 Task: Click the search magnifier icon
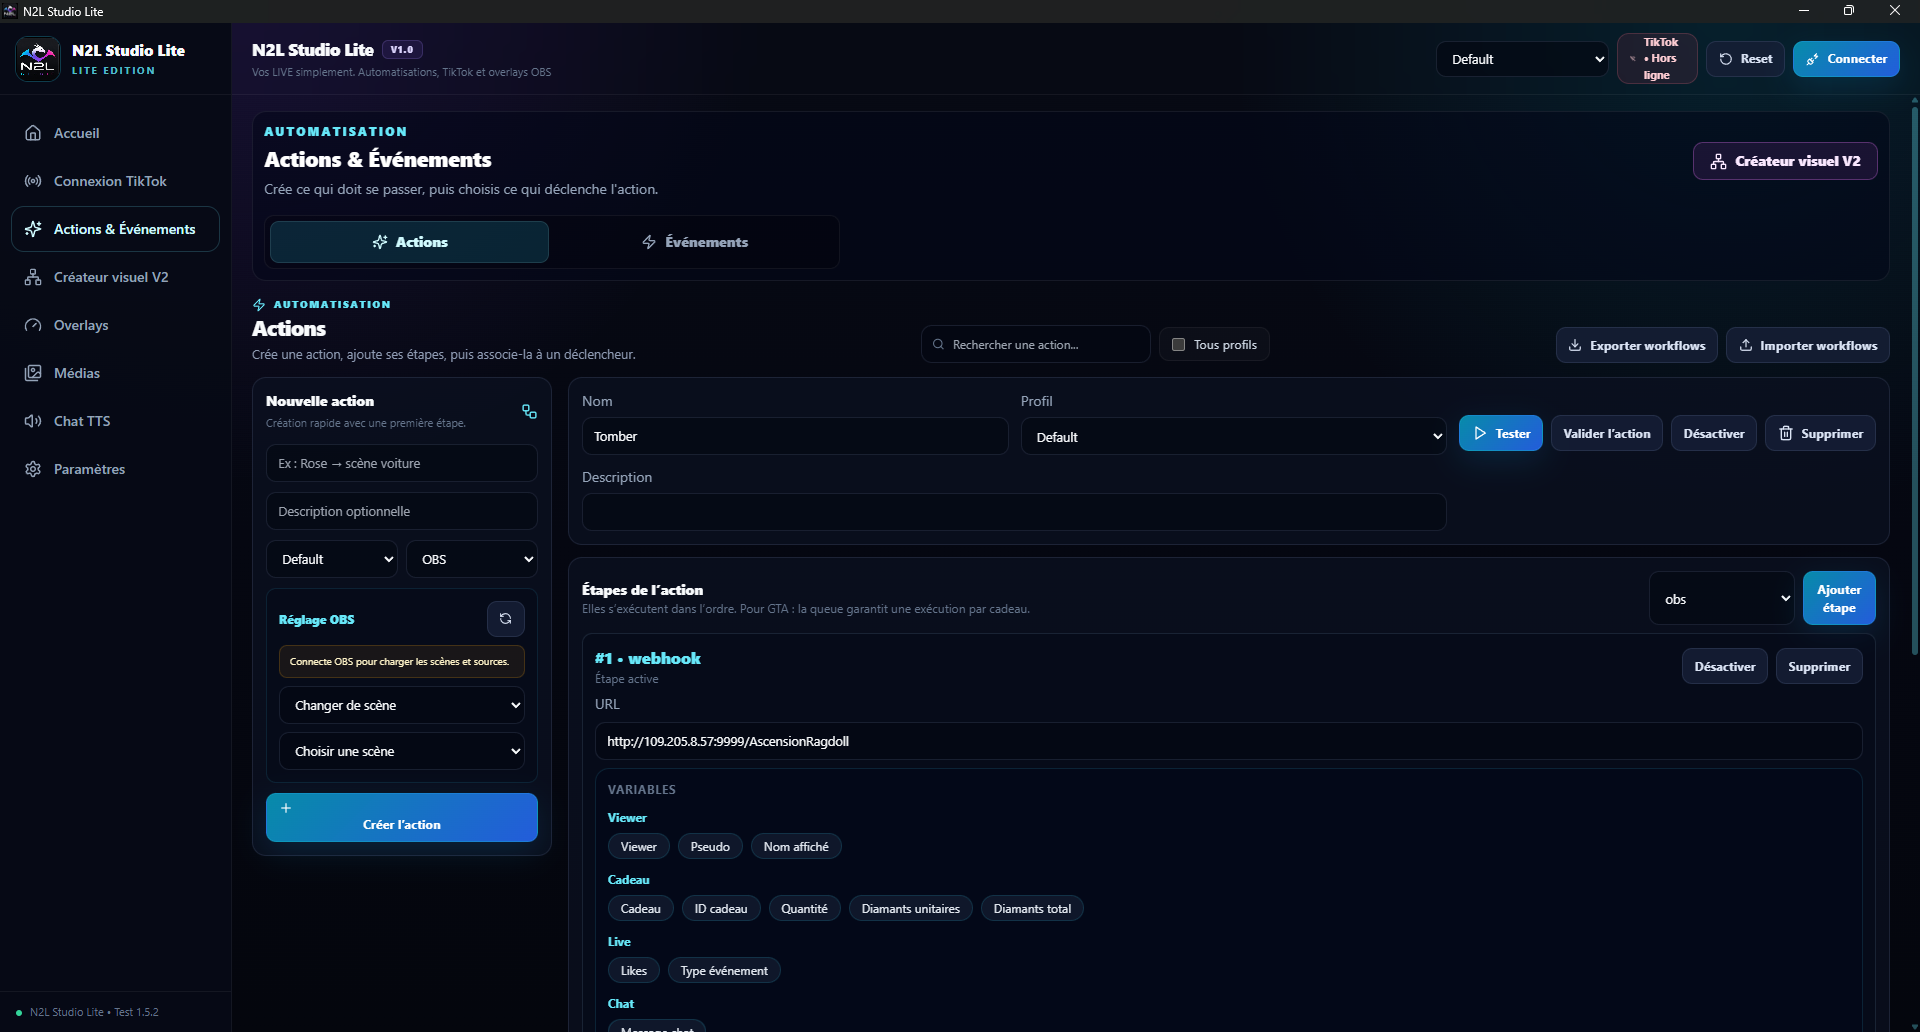938,345
